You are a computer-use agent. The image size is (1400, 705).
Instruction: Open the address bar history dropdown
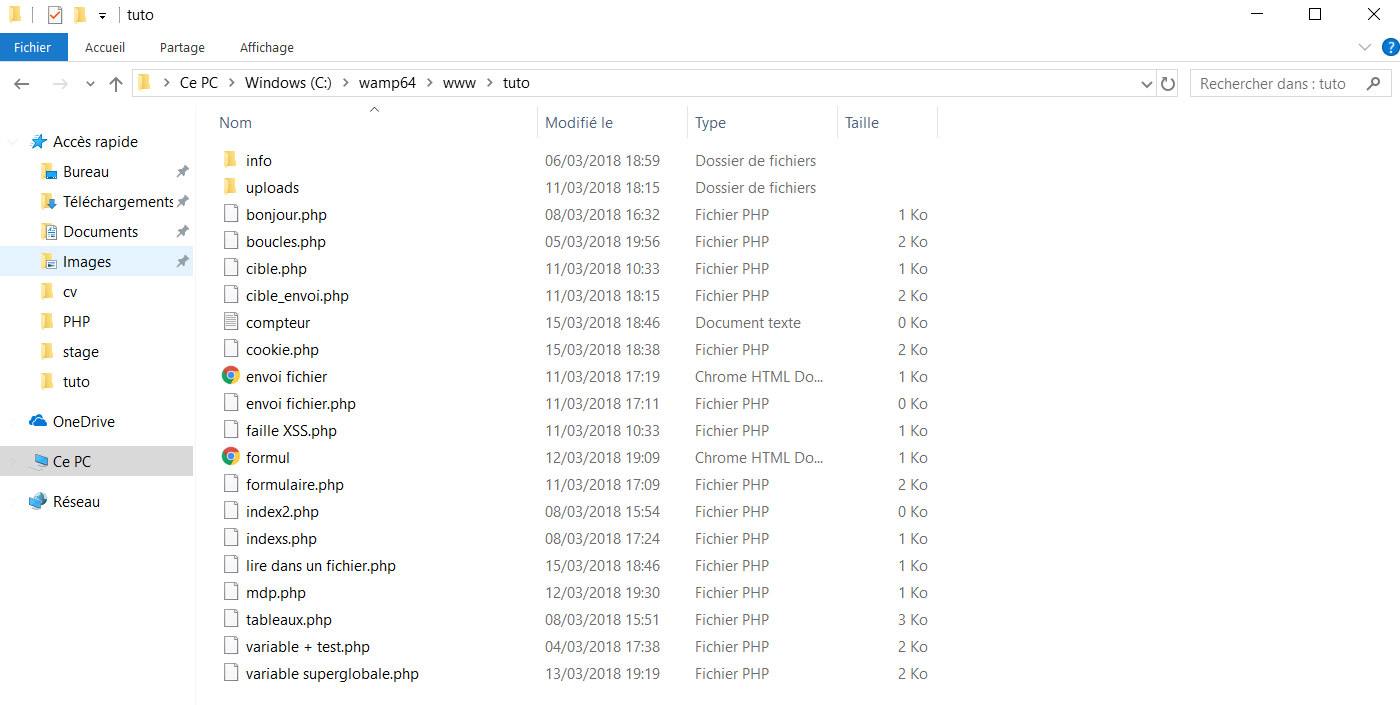point(1146,84)
